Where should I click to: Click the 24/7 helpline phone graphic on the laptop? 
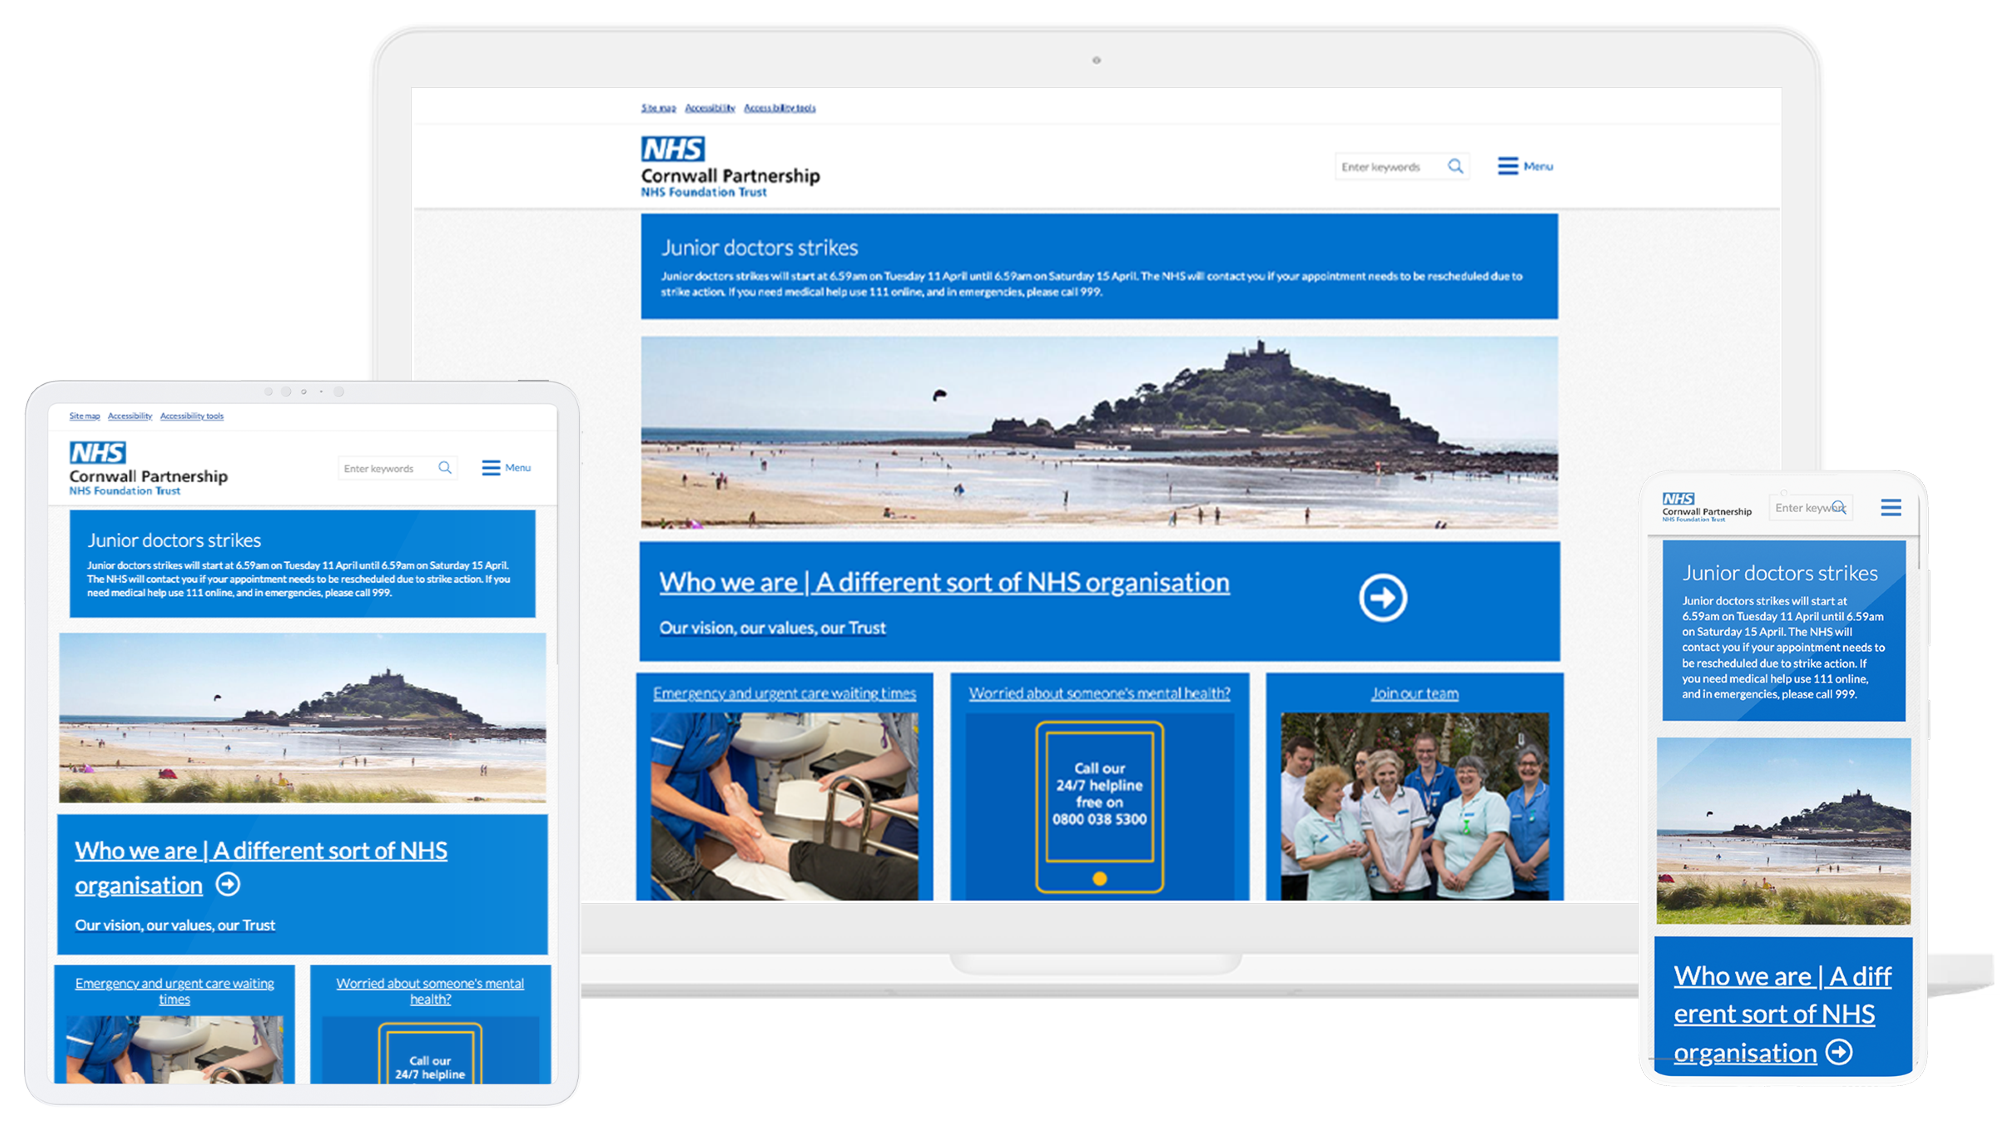pyautogui.click(x=1099, y=806)
